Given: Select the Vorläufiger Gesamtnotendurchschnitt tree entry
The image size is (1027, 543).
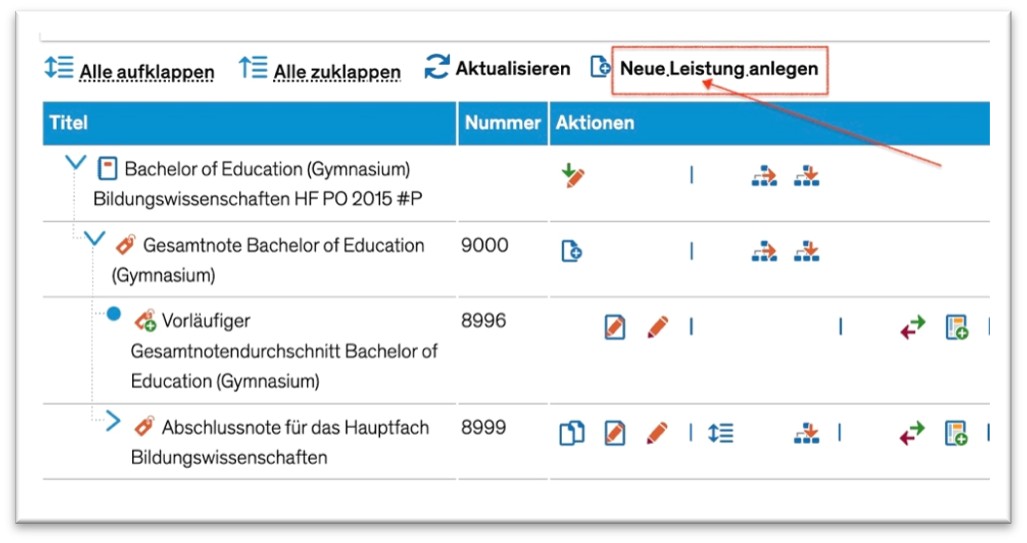Looking at the screenshot, I should 283,350.
